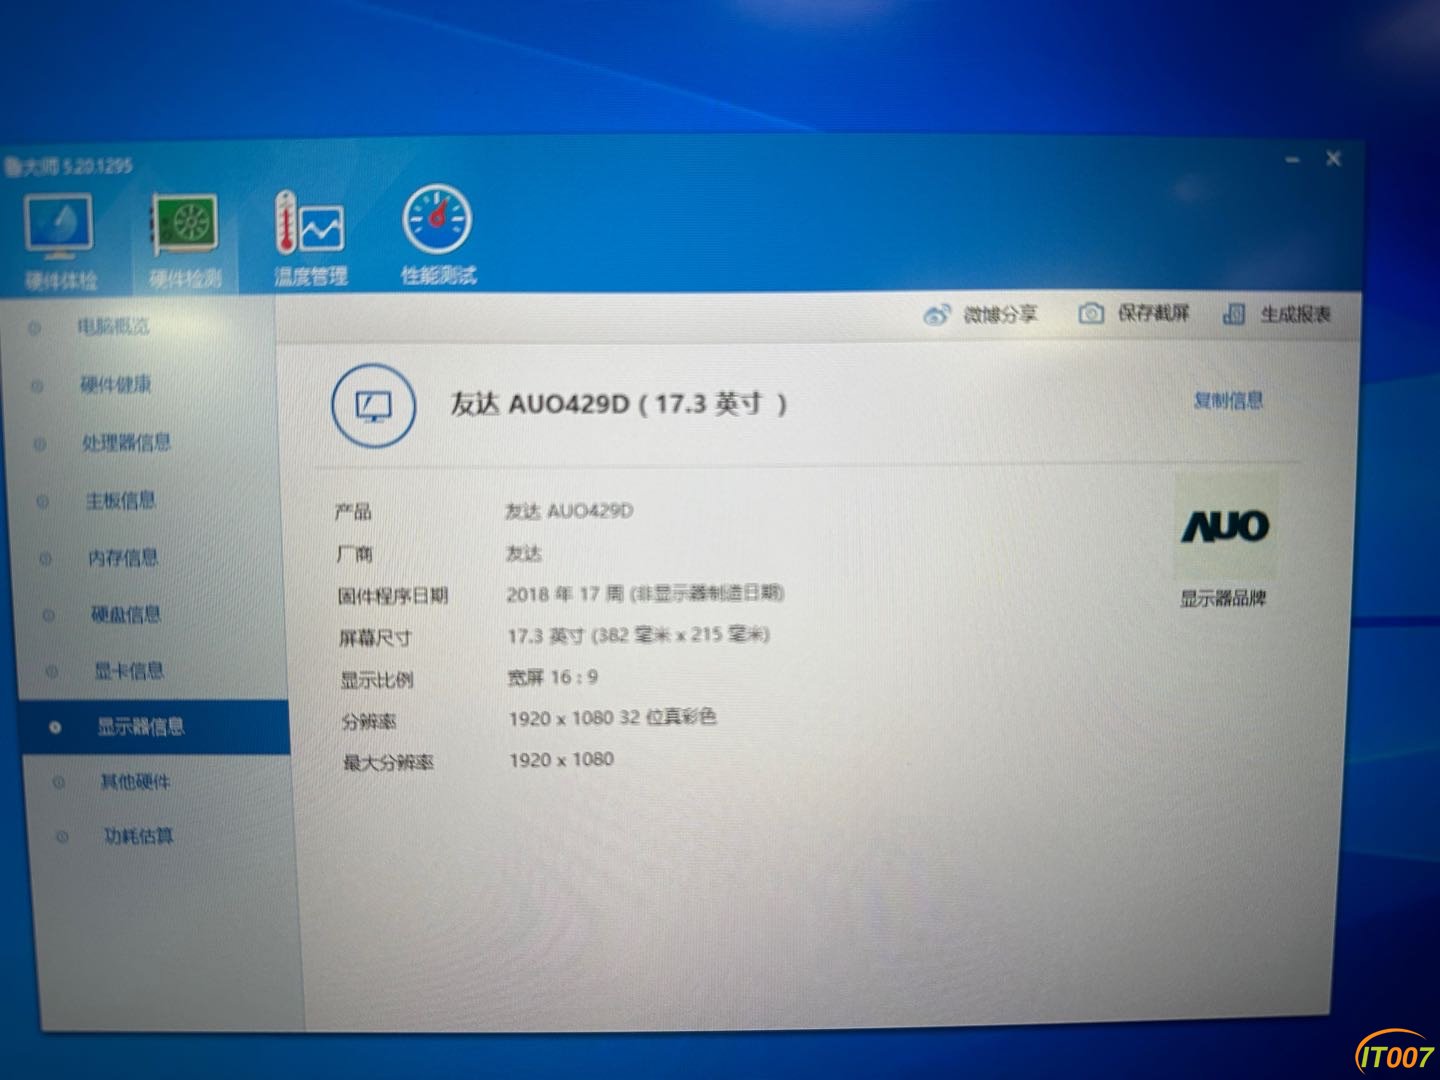This screenshot has height=1080, width=1440.
Task: Click the 复制信息 link
Action: [1228, 401]
